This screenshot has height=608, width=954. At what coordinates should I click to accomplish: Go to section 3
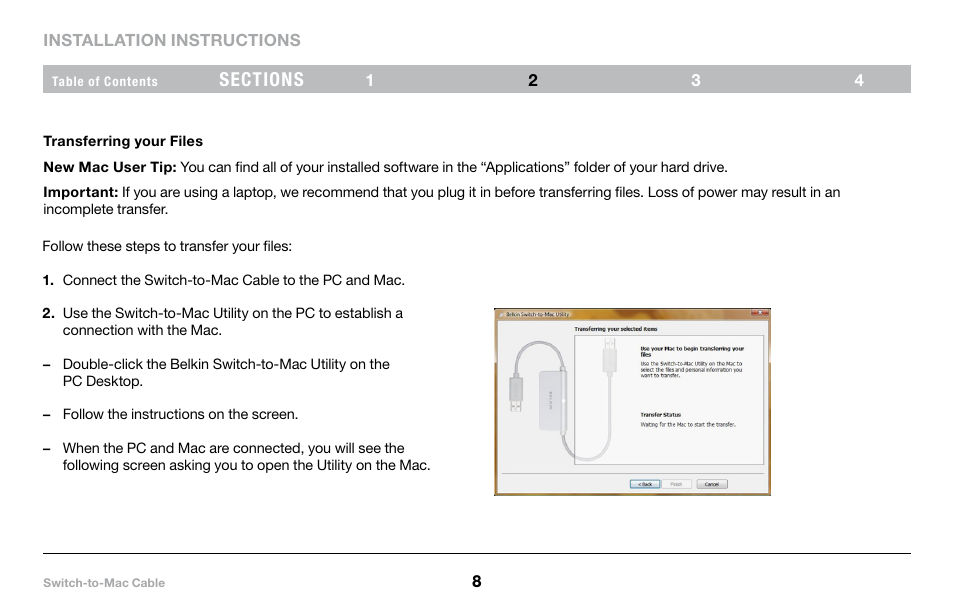tap(695, 80)
